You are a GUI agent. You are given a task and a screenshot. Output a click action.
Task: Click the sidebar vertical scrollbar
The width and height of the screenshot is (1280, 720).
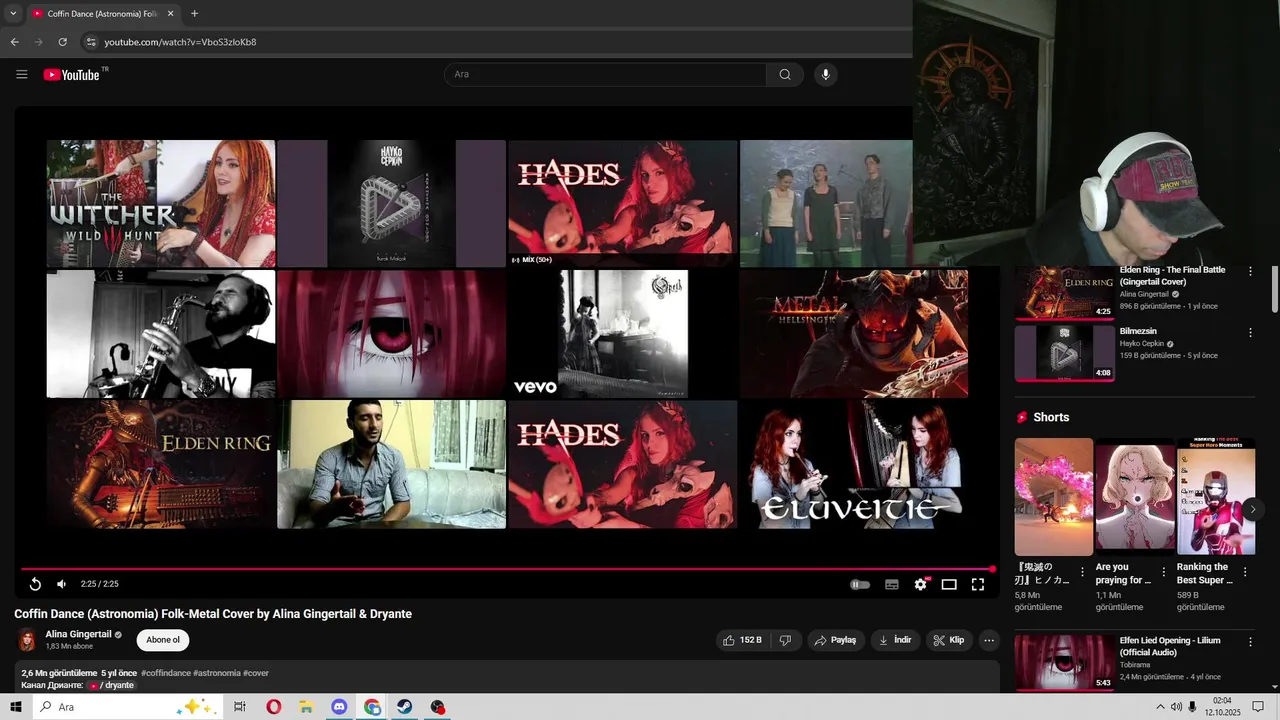[x=1274, y=290]
